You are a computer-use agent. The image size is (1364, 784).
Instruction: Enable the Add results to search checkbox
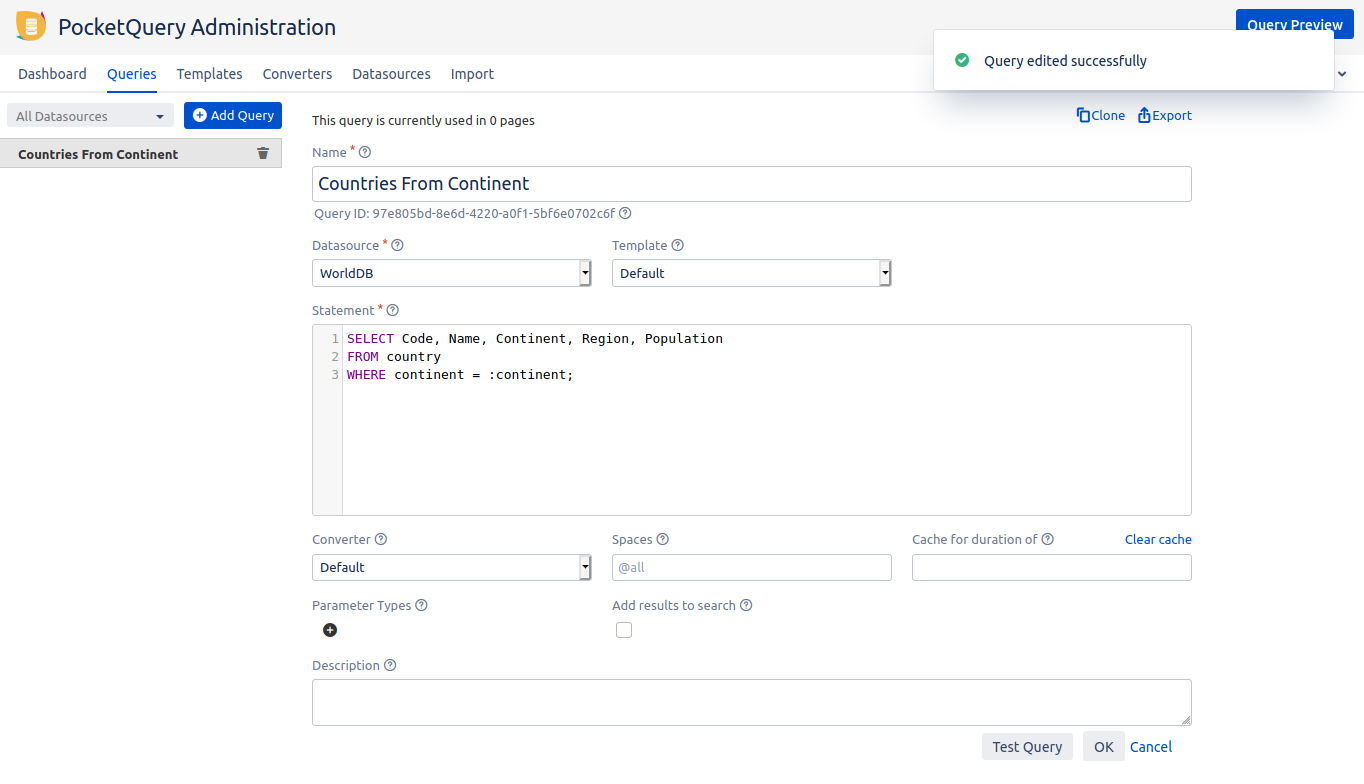[x=624, y=630]
